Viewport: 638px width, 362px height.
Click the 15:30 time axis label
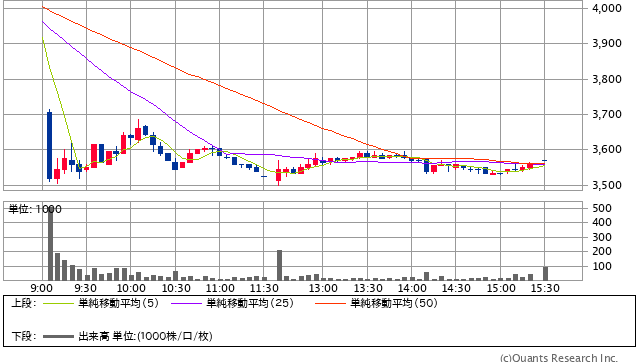(x=545, y=288)
